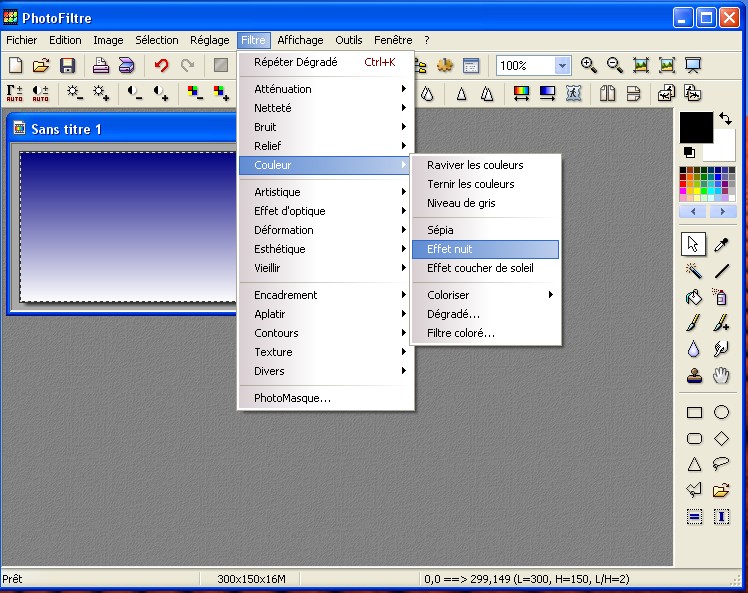The image size is (748, 593).
Task: Click Répéter Dégradé menu entry
Action: pos(326,62)
